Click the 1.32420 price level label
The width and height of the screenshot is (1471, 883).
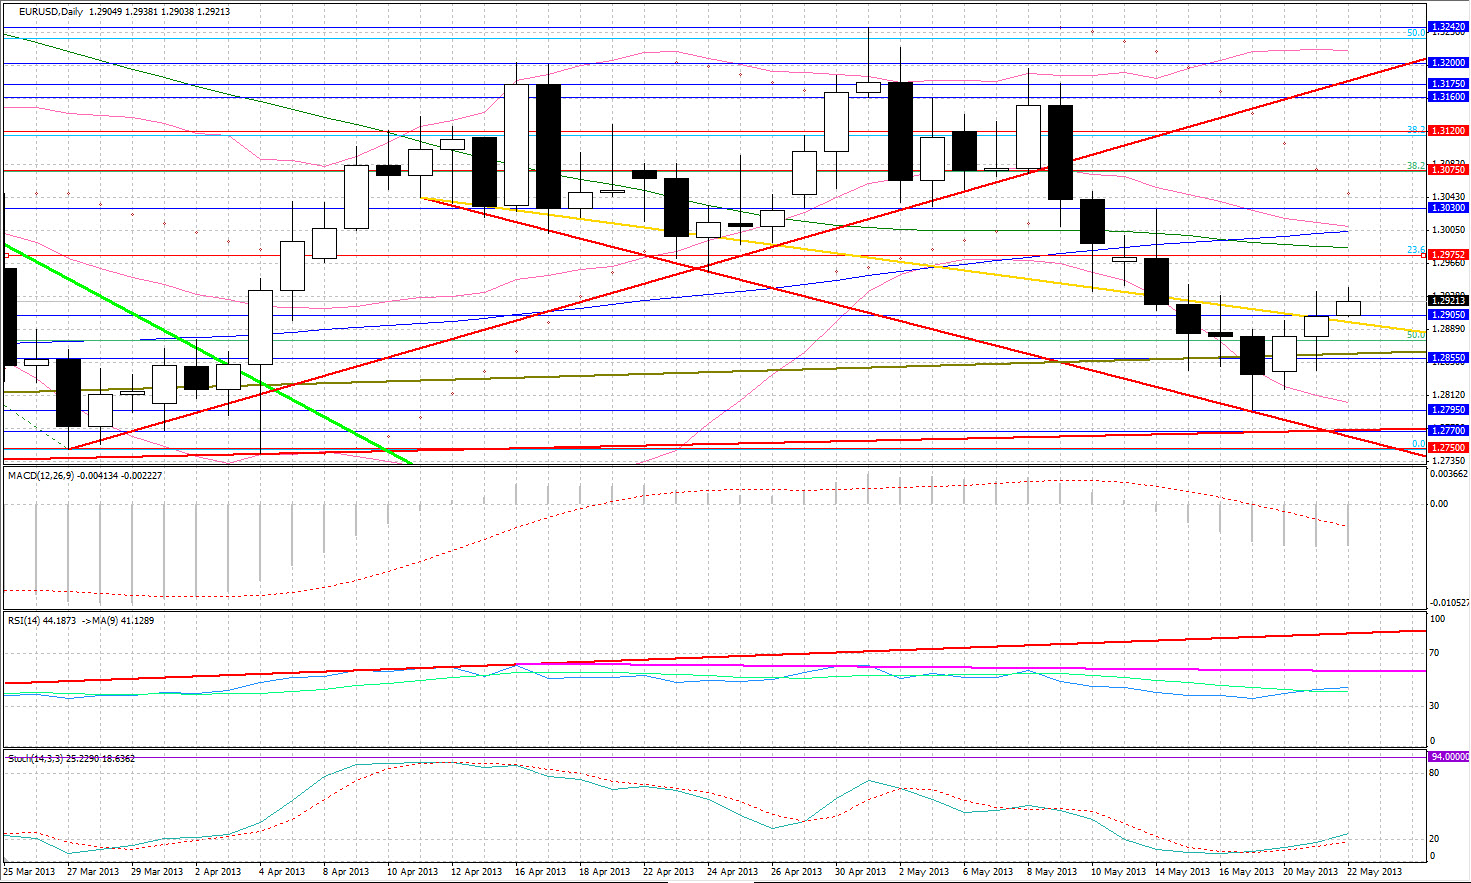pyautogui.click(x=1447, y=27)
